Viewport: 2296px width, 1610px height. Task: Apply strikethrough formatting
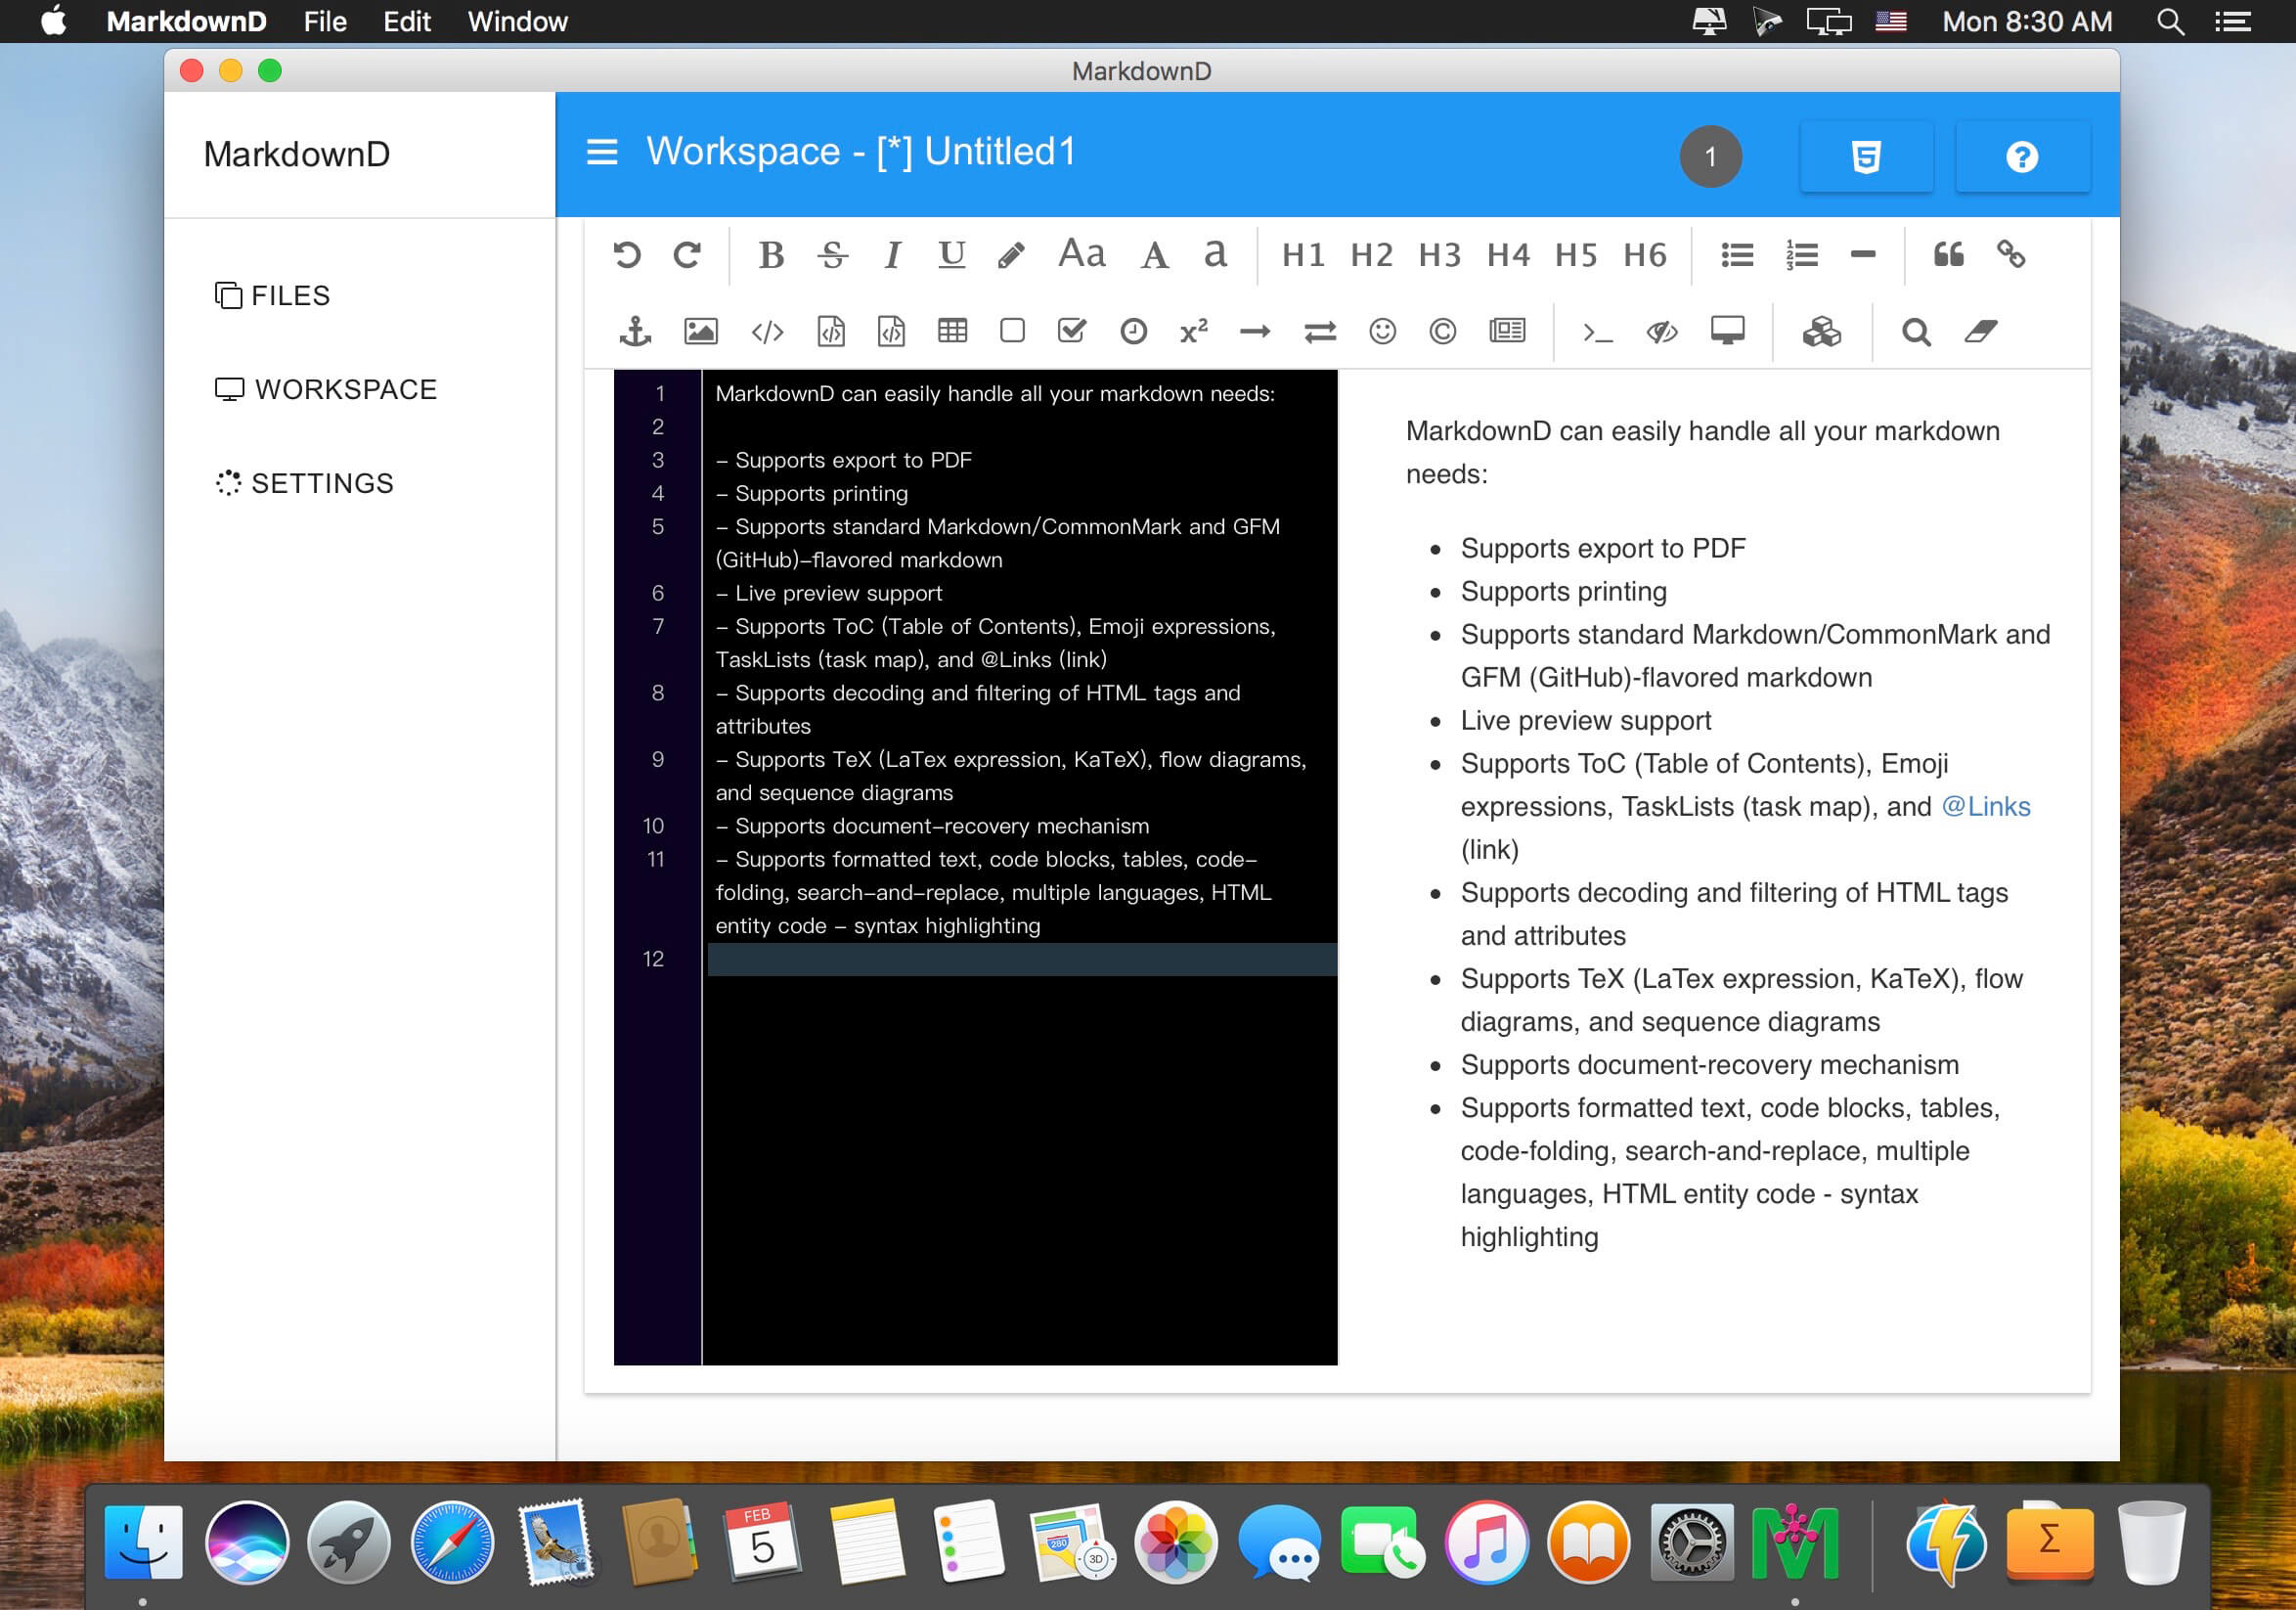click(x=832, y=255)
